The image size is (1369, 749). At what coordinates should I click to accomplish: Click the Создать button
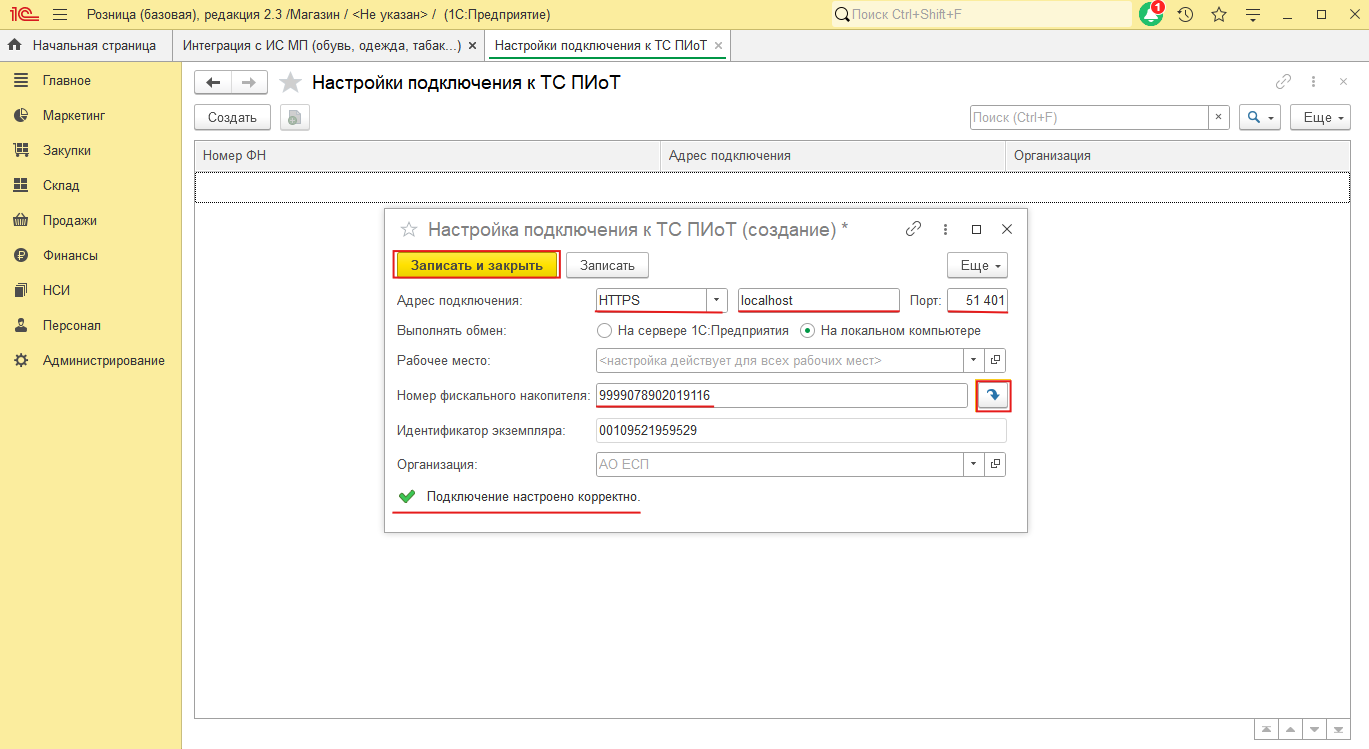232,118
